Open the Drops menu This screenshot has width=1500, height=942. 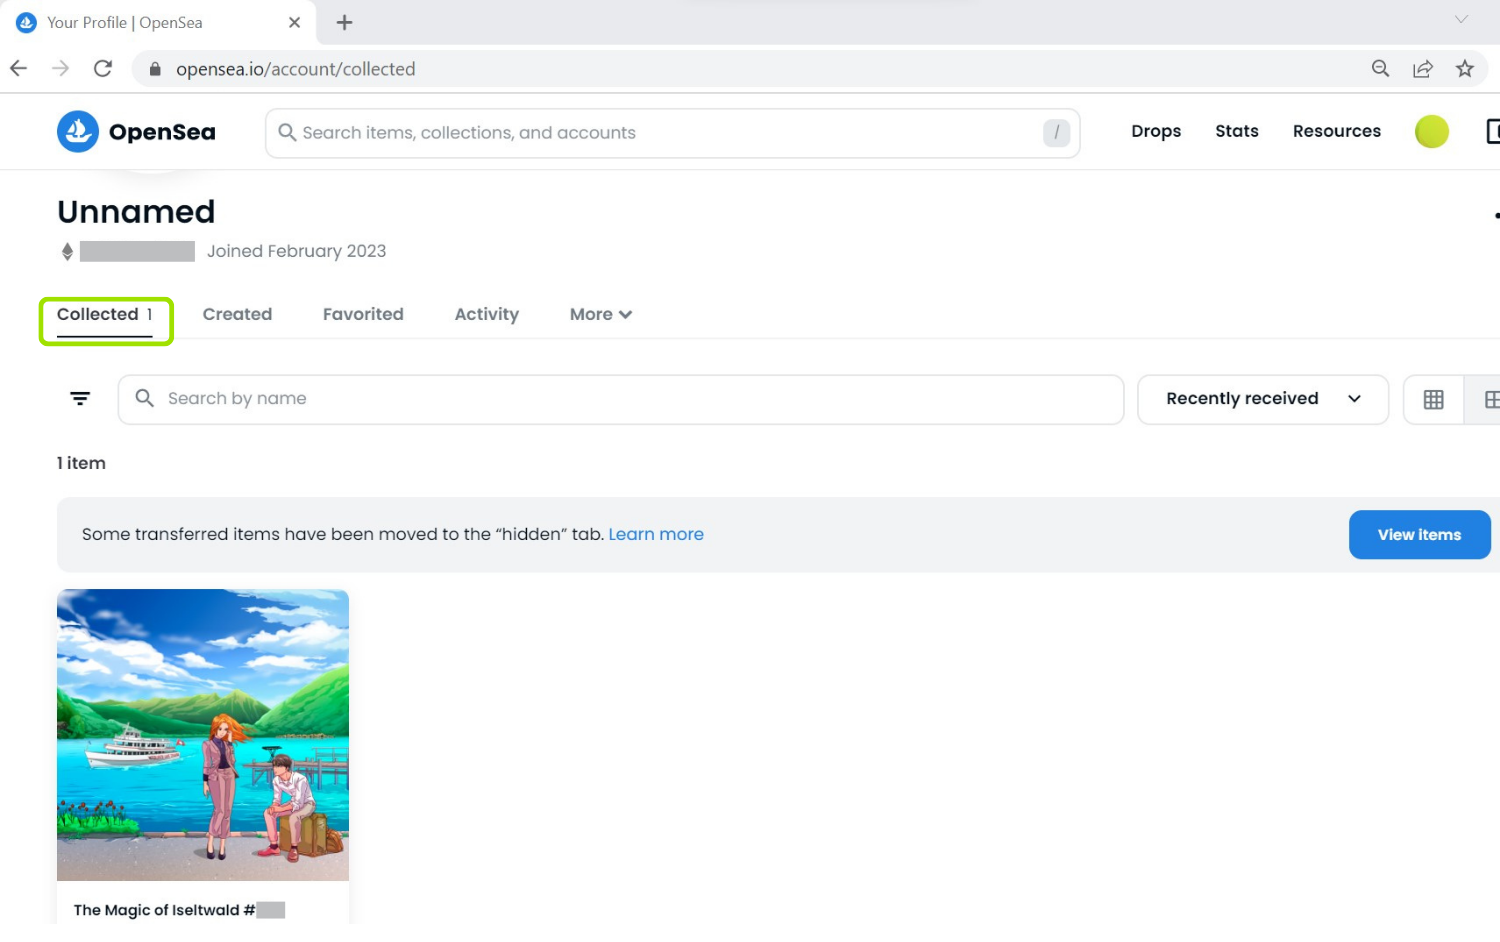1156,131
